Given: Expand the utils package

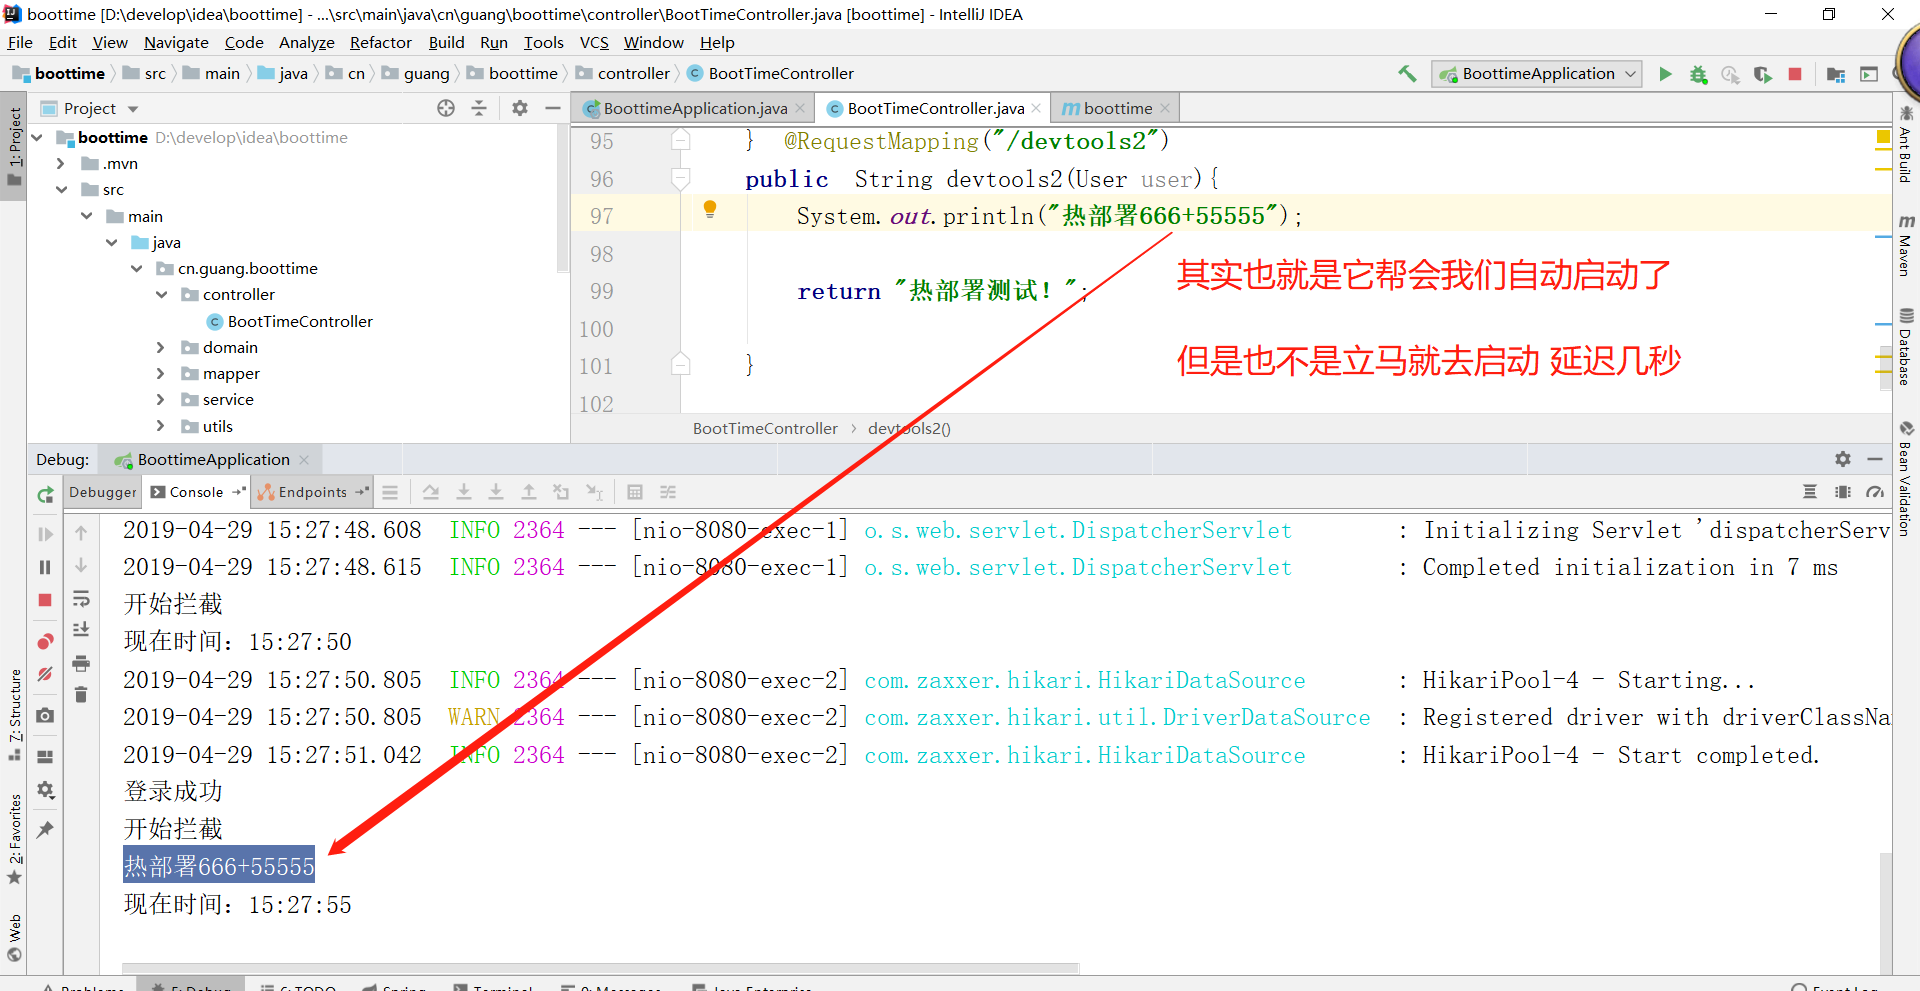Looking at the screenshot, I should click(161, 427).
